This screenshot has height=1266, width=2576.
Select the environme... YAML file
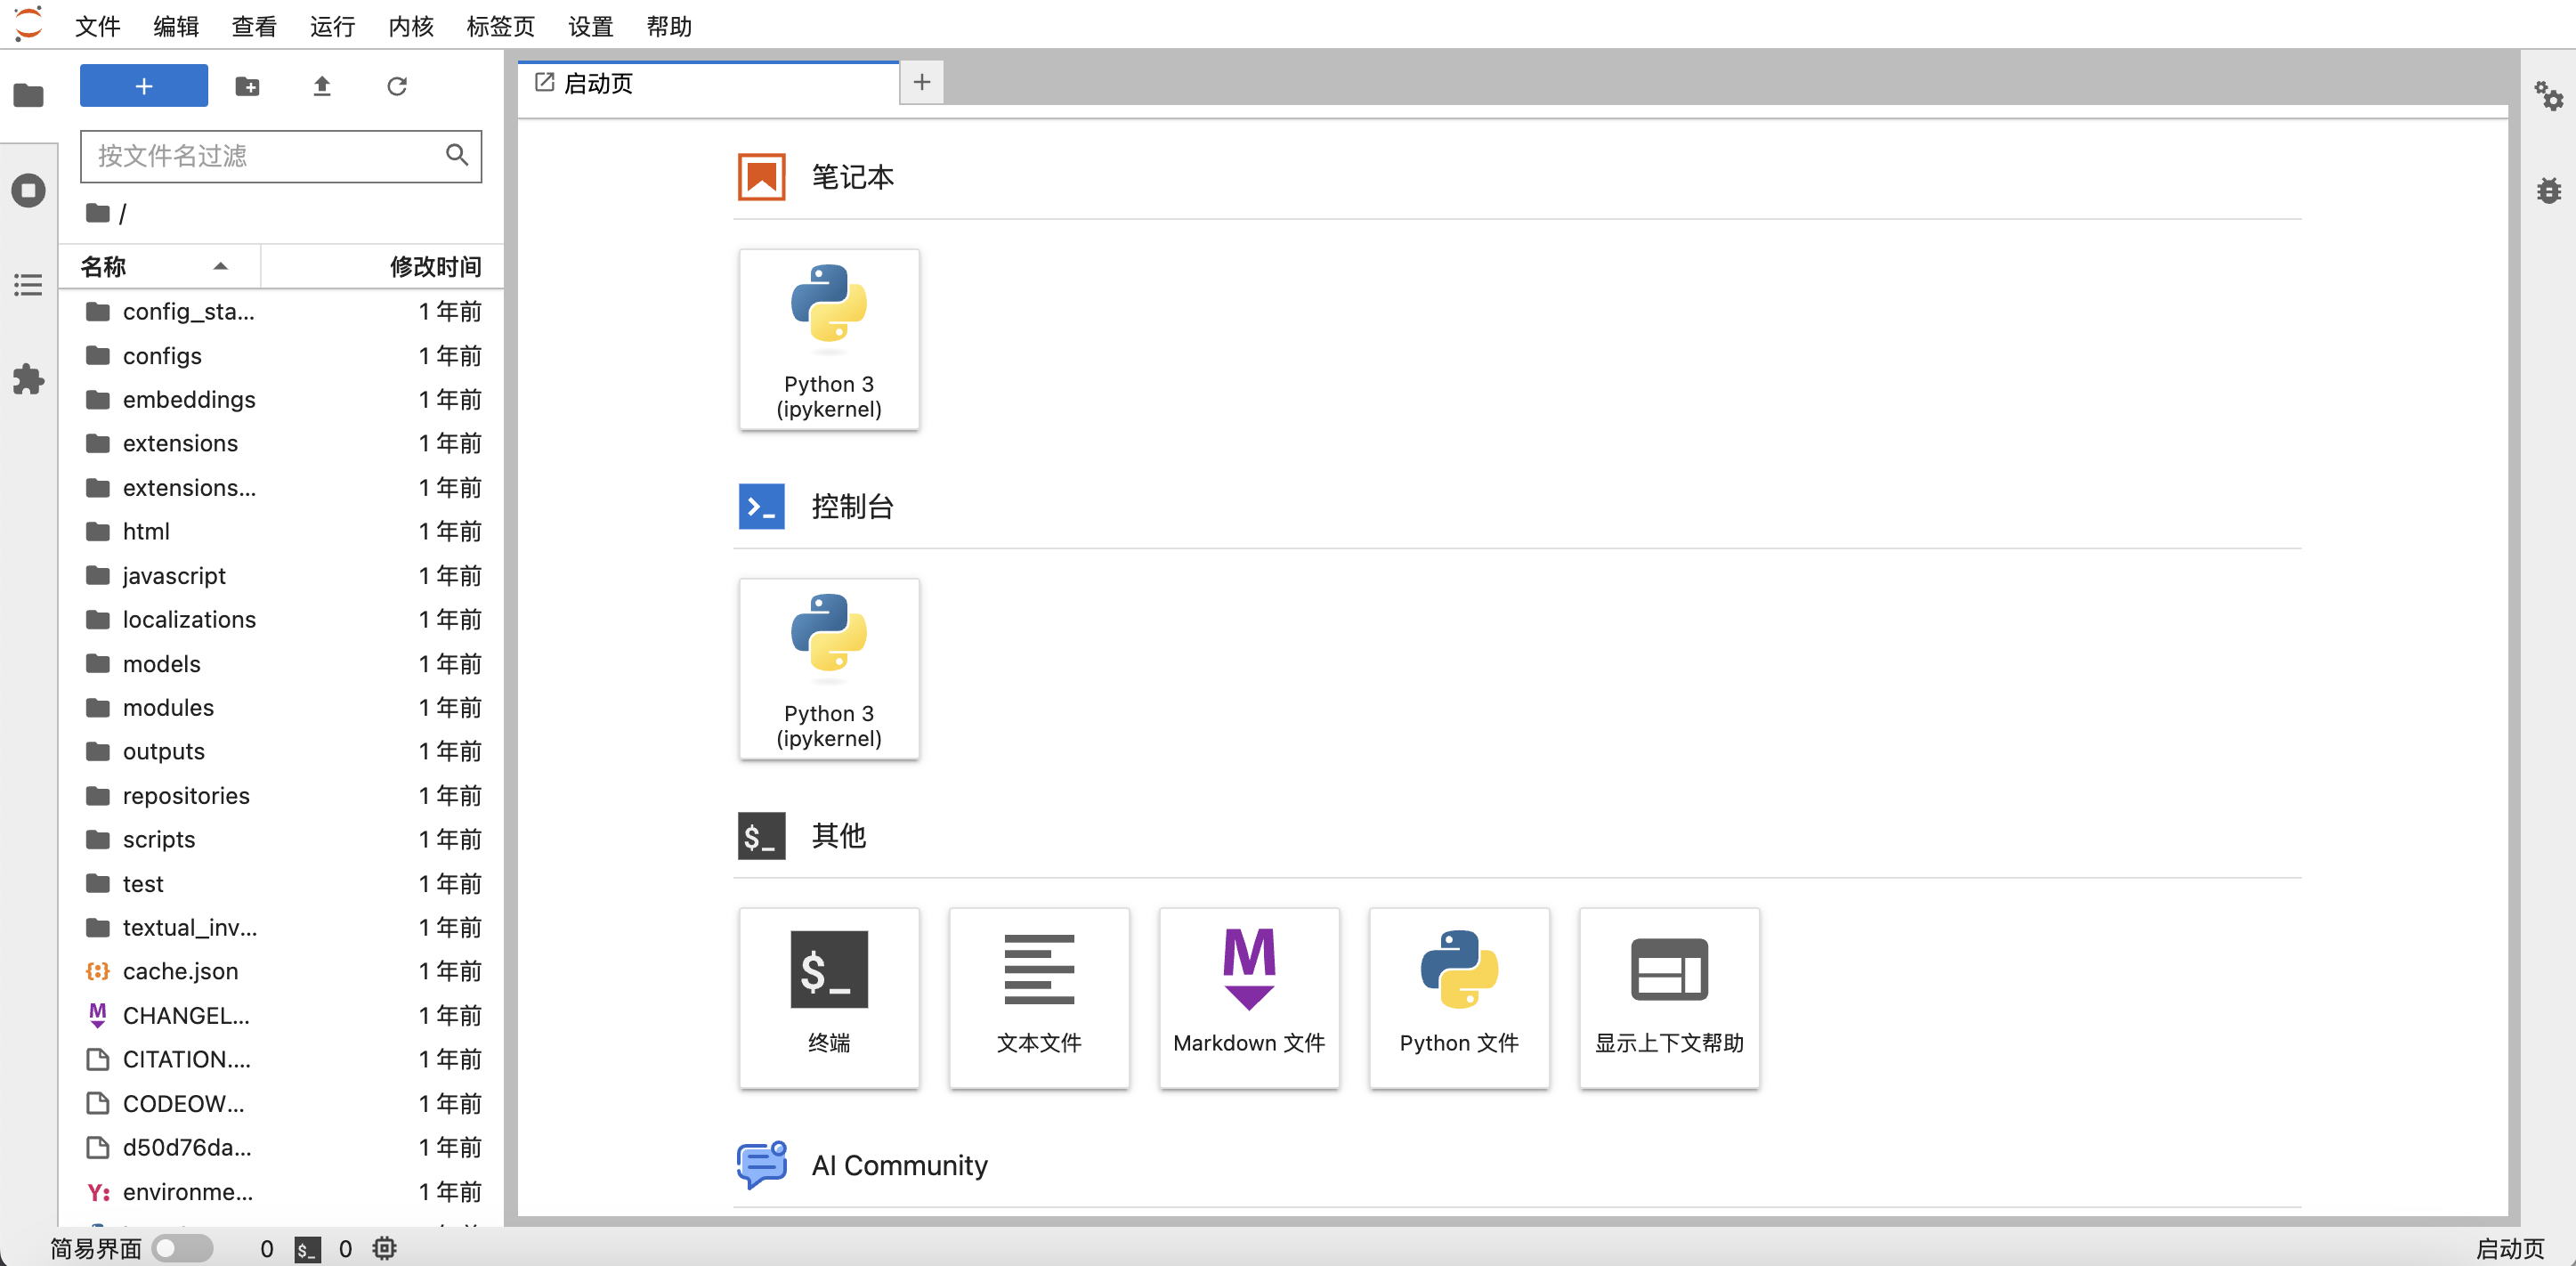(282, 1192)
